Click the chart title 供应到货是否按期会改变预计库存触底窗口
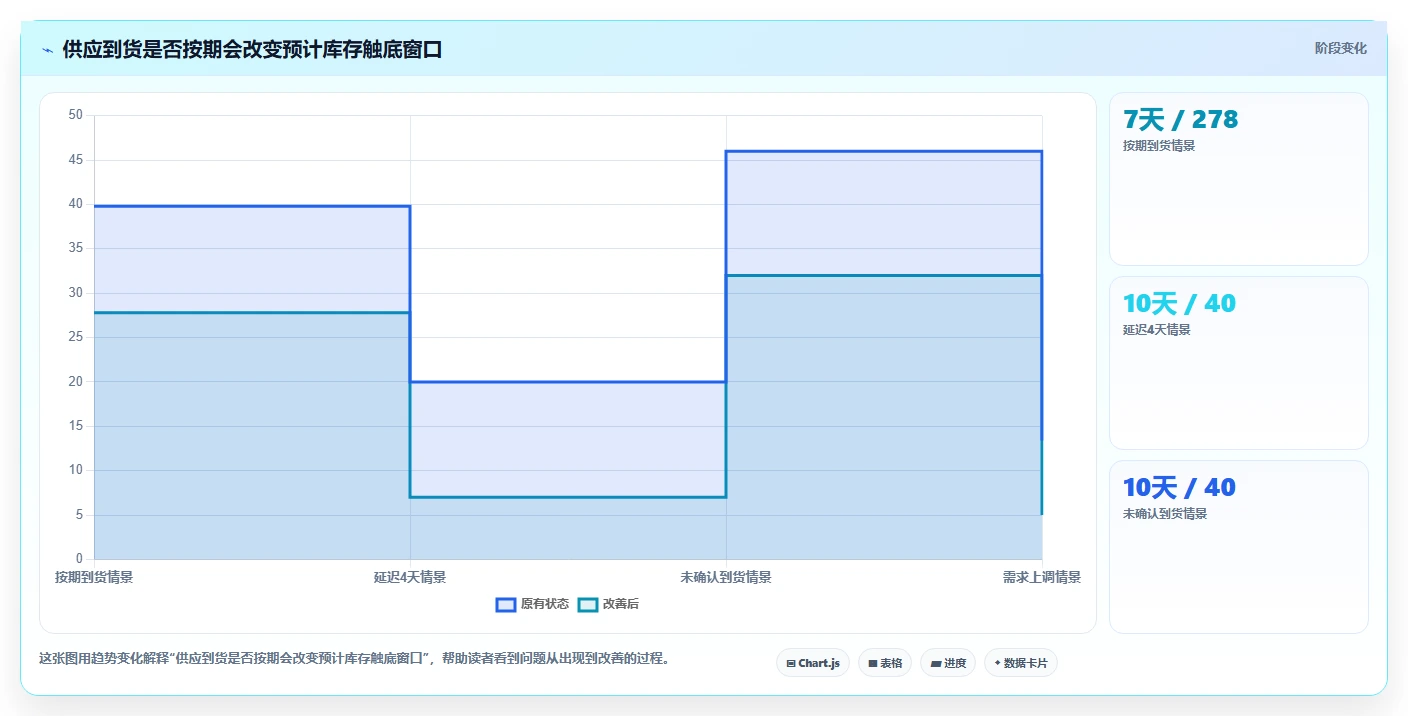 (252, 50)
